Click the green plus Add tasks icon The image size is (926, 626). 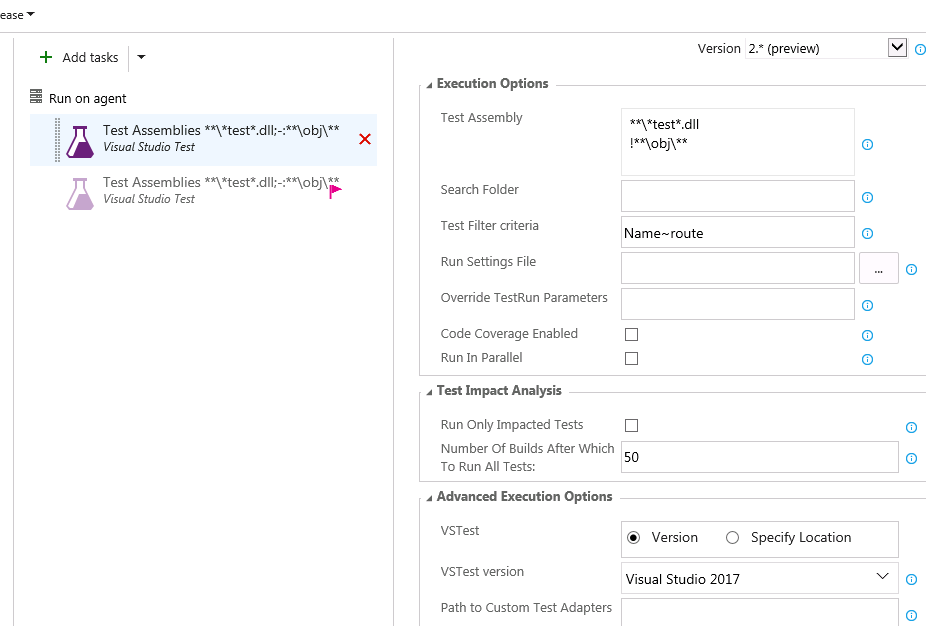[x=46, y=57]
